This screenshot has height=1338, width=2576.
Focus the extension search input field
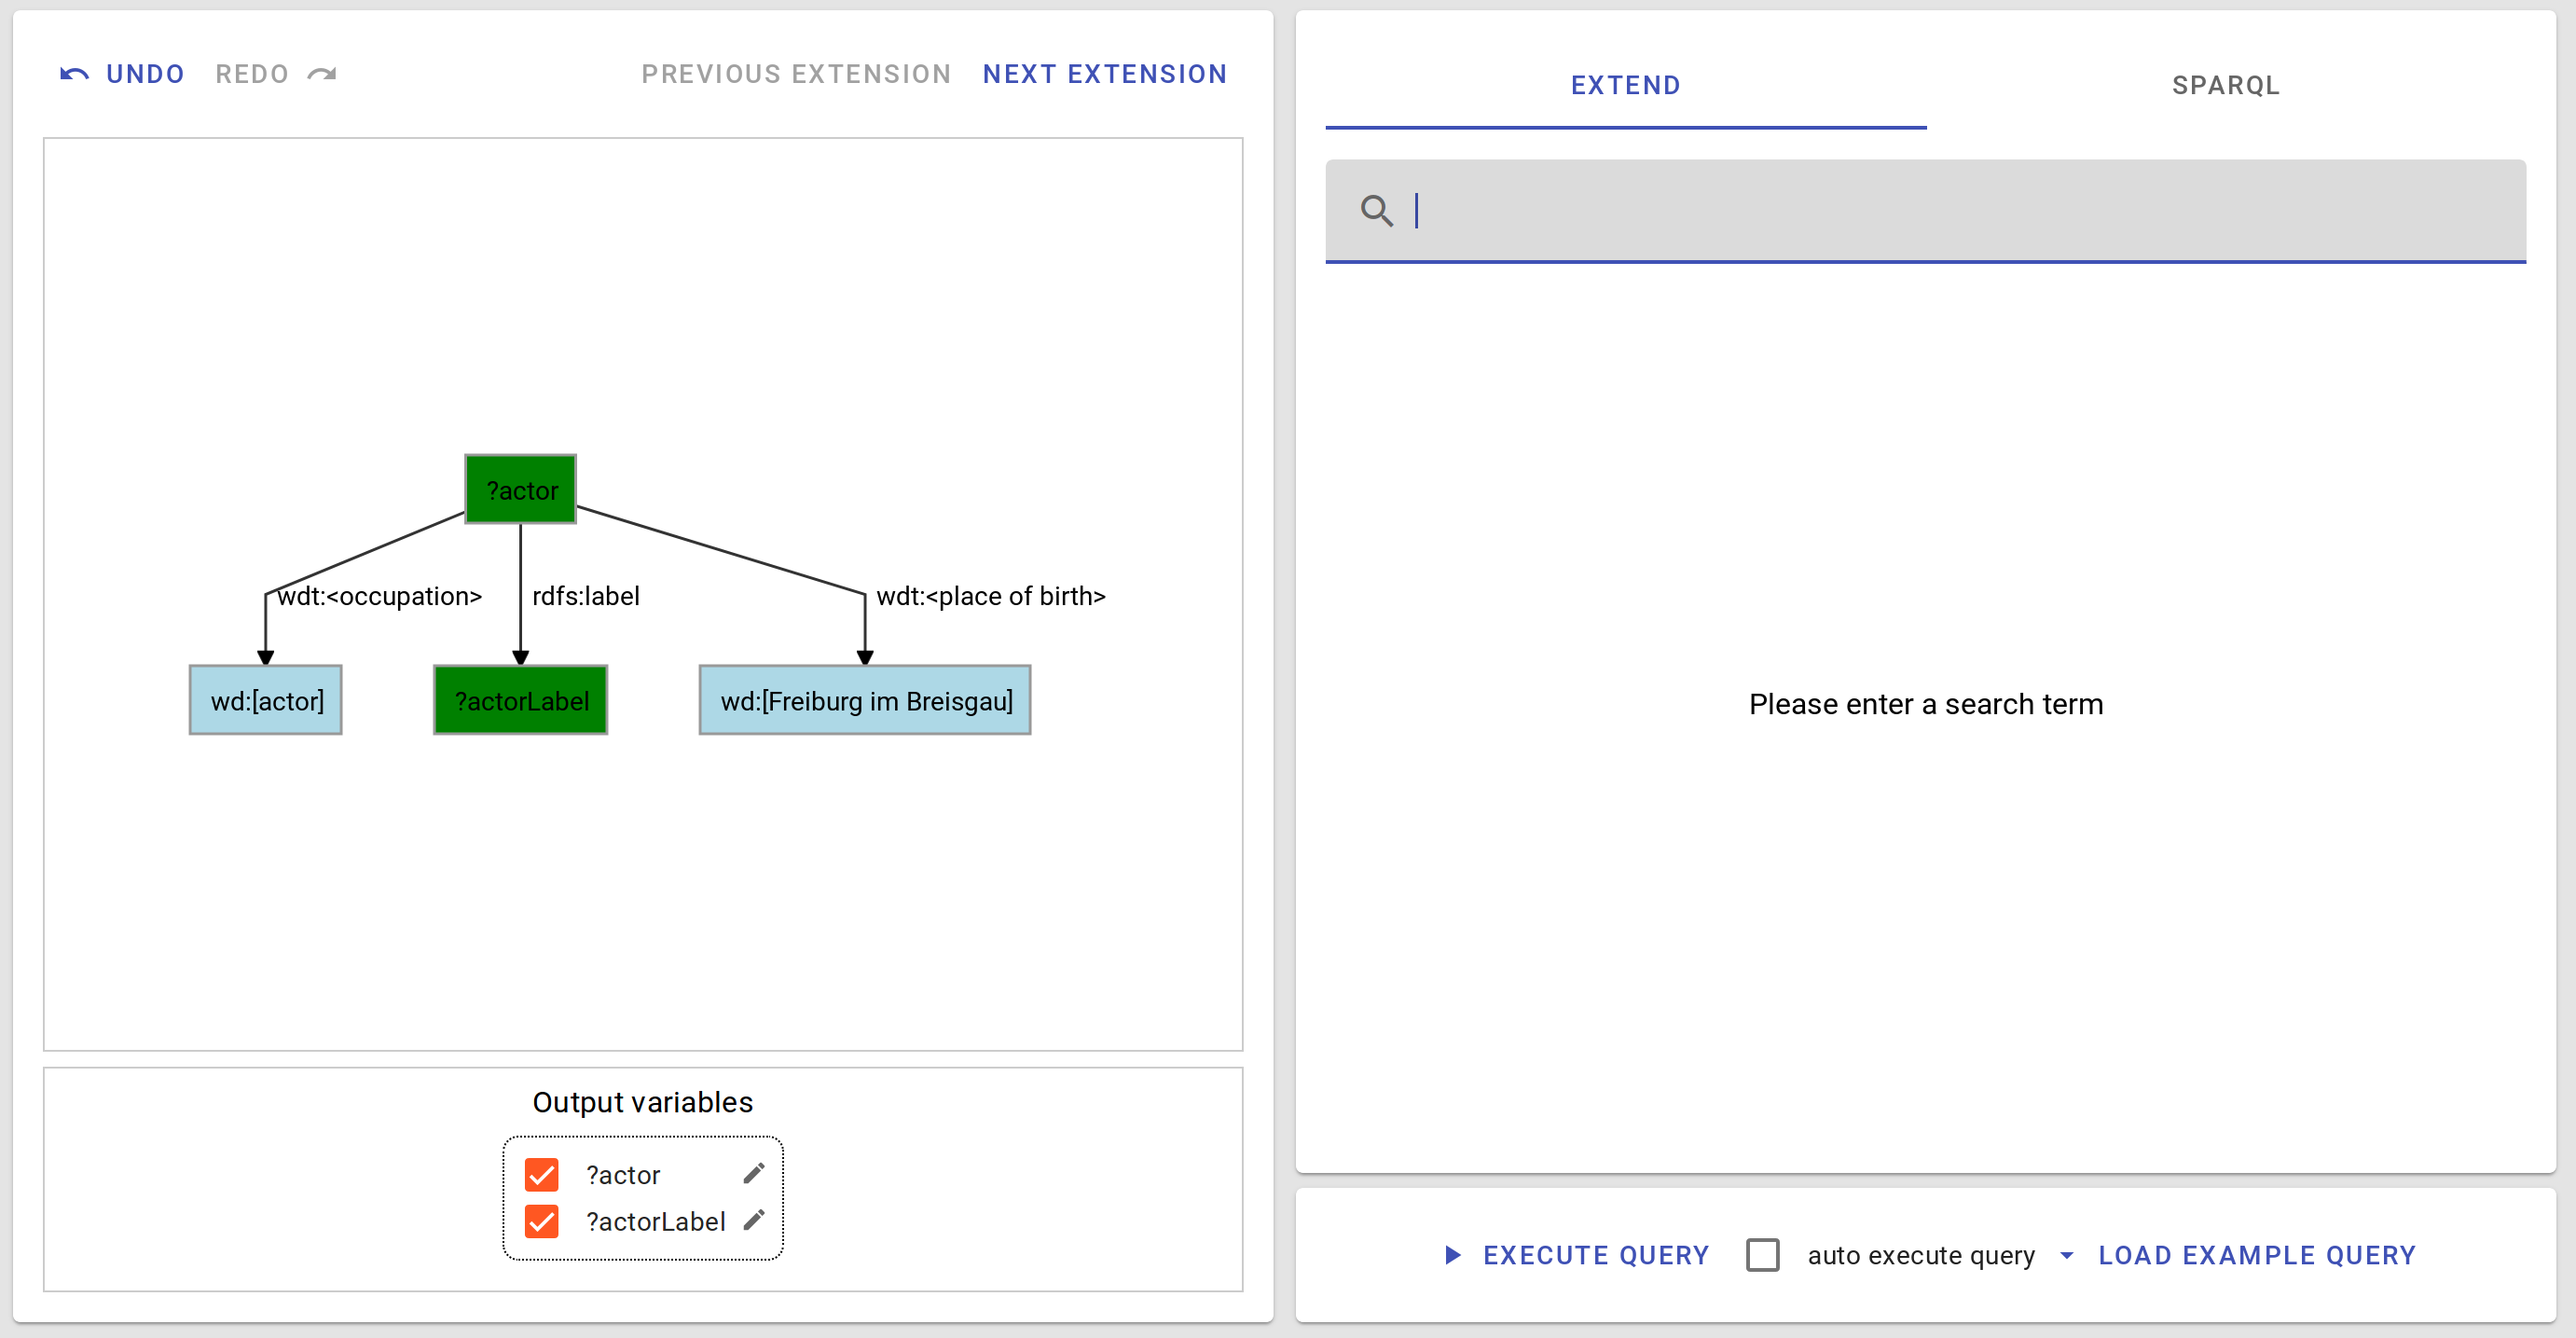(1926, 211)
